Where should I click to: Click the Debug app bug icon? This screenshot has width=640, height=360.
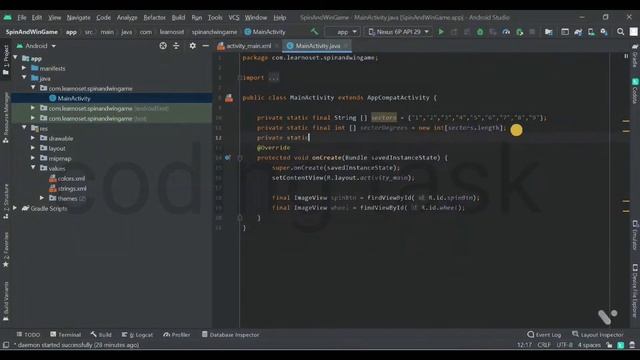coord(480,31)
